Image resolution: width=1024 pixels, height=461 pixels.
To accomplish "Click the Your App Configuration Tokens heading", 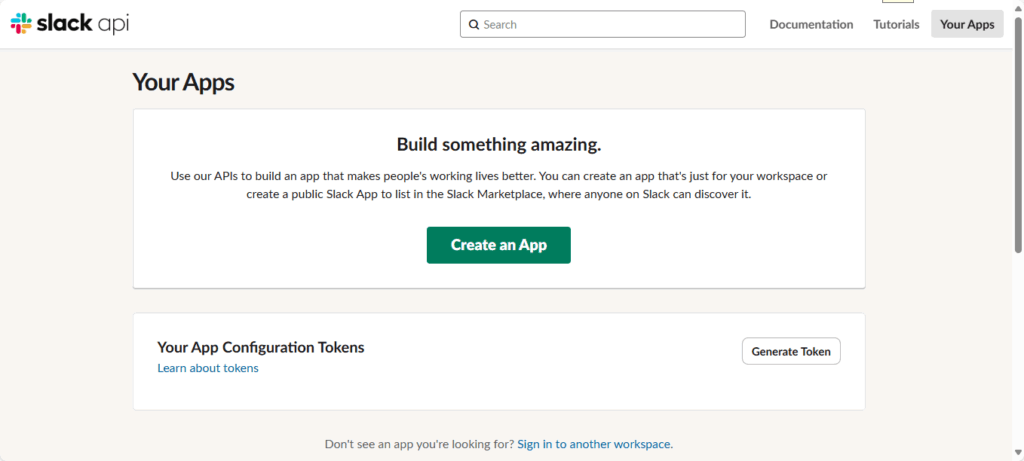I will point(261,347).
